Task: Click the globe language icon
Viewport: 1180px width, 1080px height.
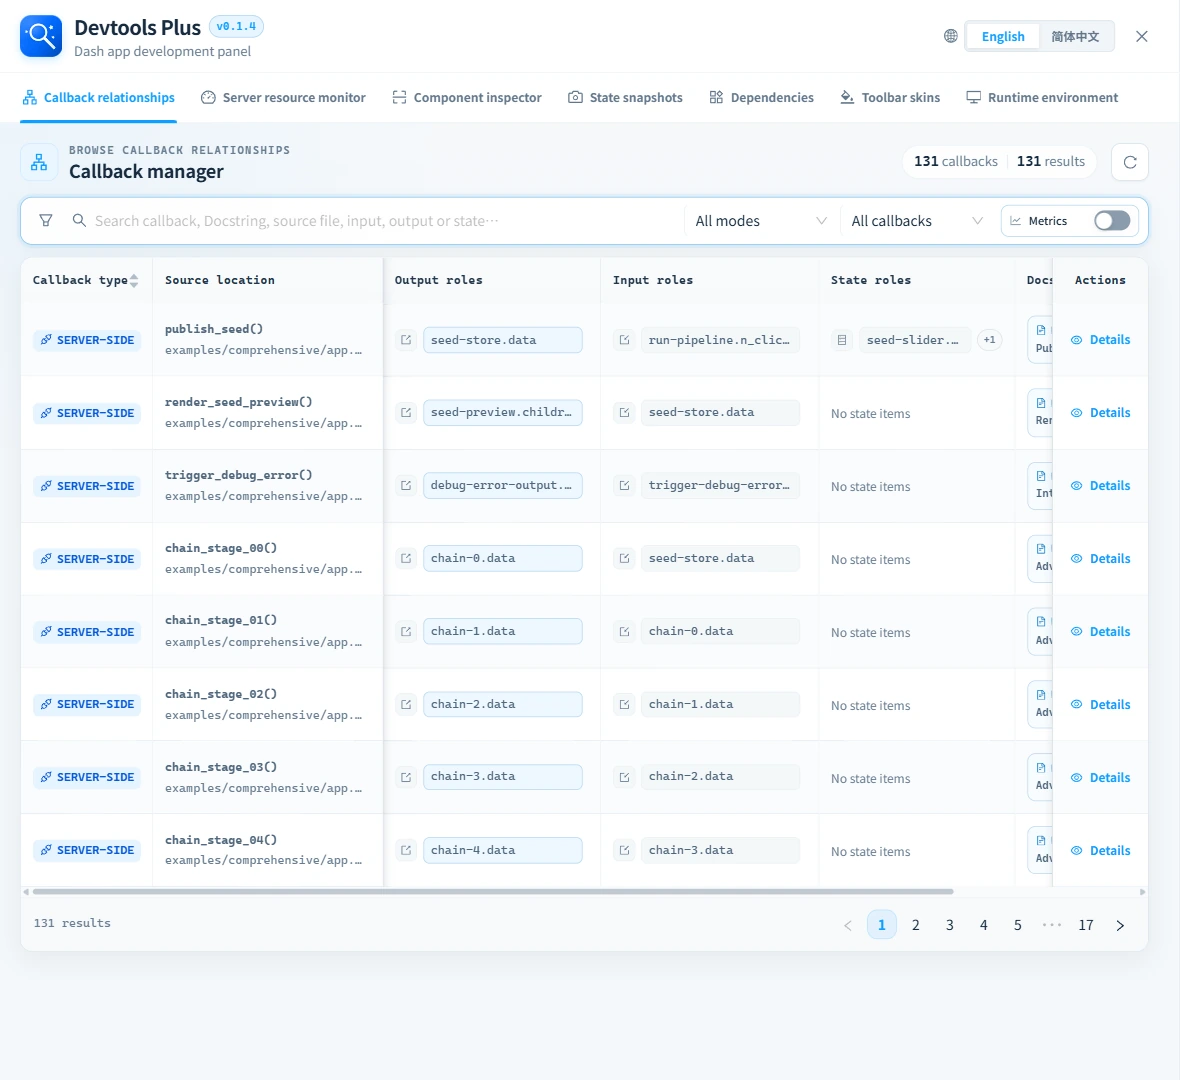Action: [950, 36]
